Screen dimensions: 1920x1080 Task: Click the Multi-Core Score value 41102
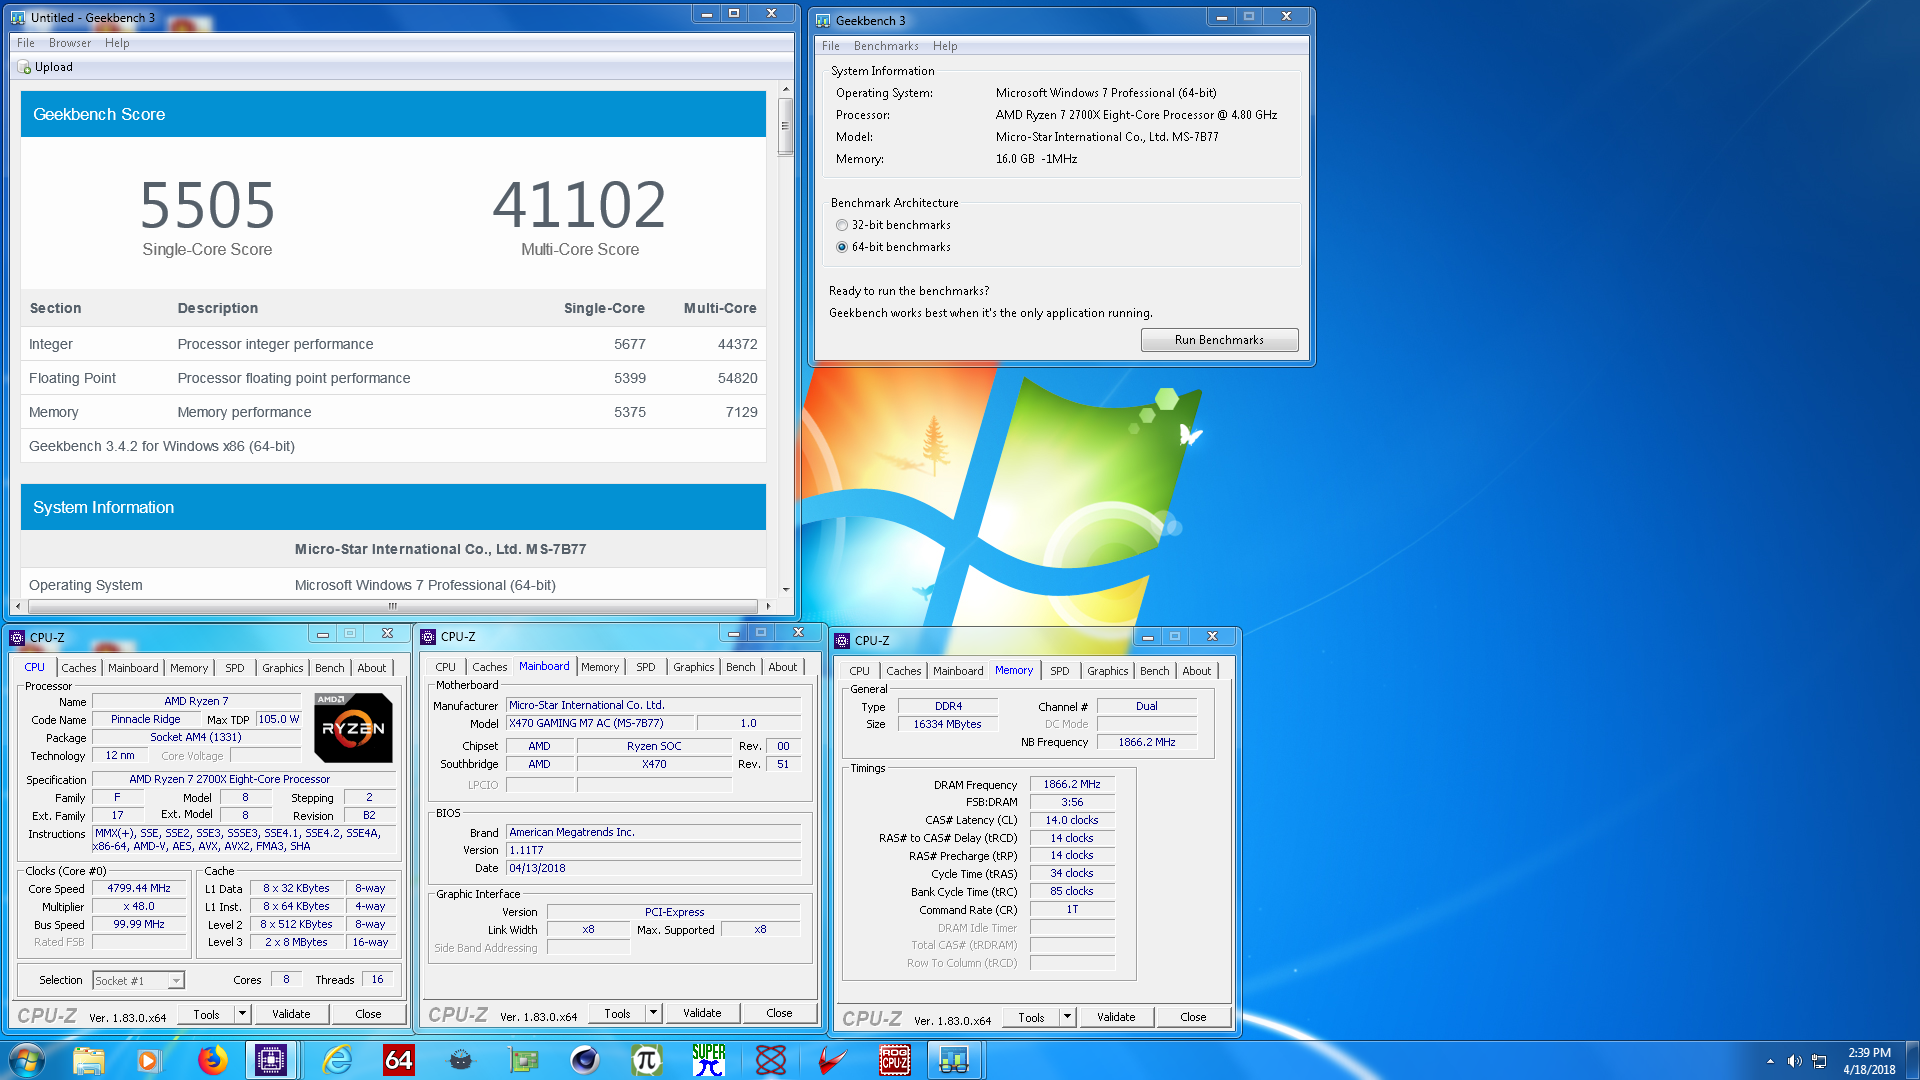pos(579,205)
